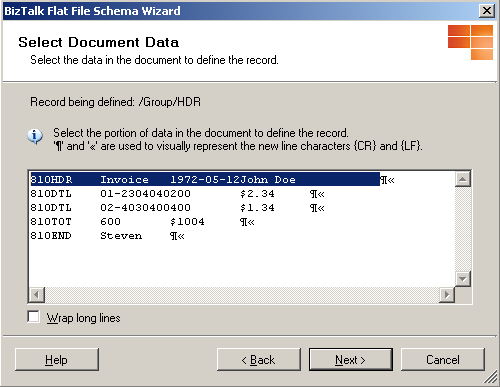500x387 pixels.
Task: Click the window resize grip
Action: tap(491, 378)
